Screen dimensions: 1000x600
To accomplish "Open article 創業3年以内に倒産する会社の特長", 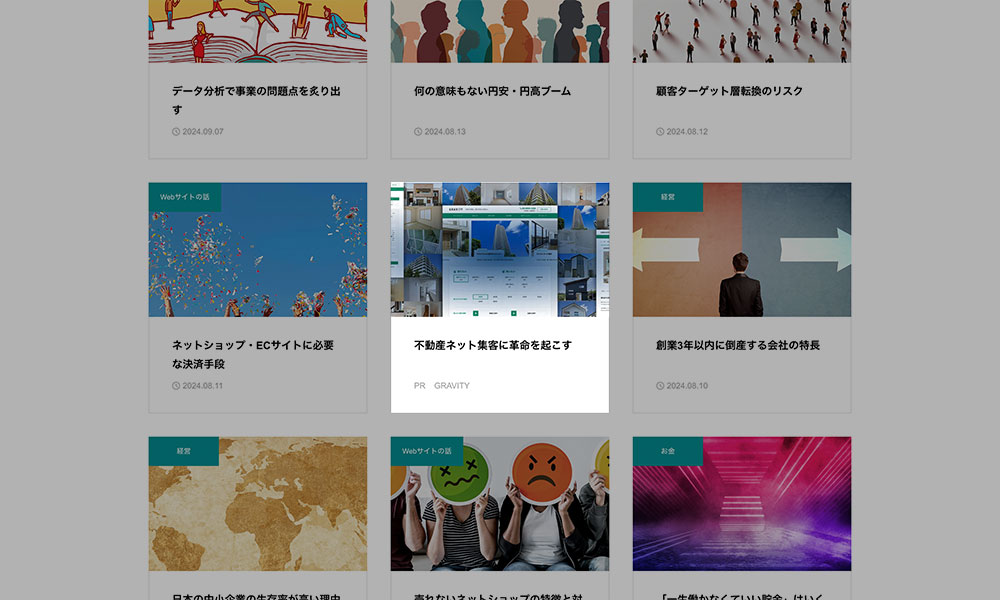I will [x=737, y=345].
